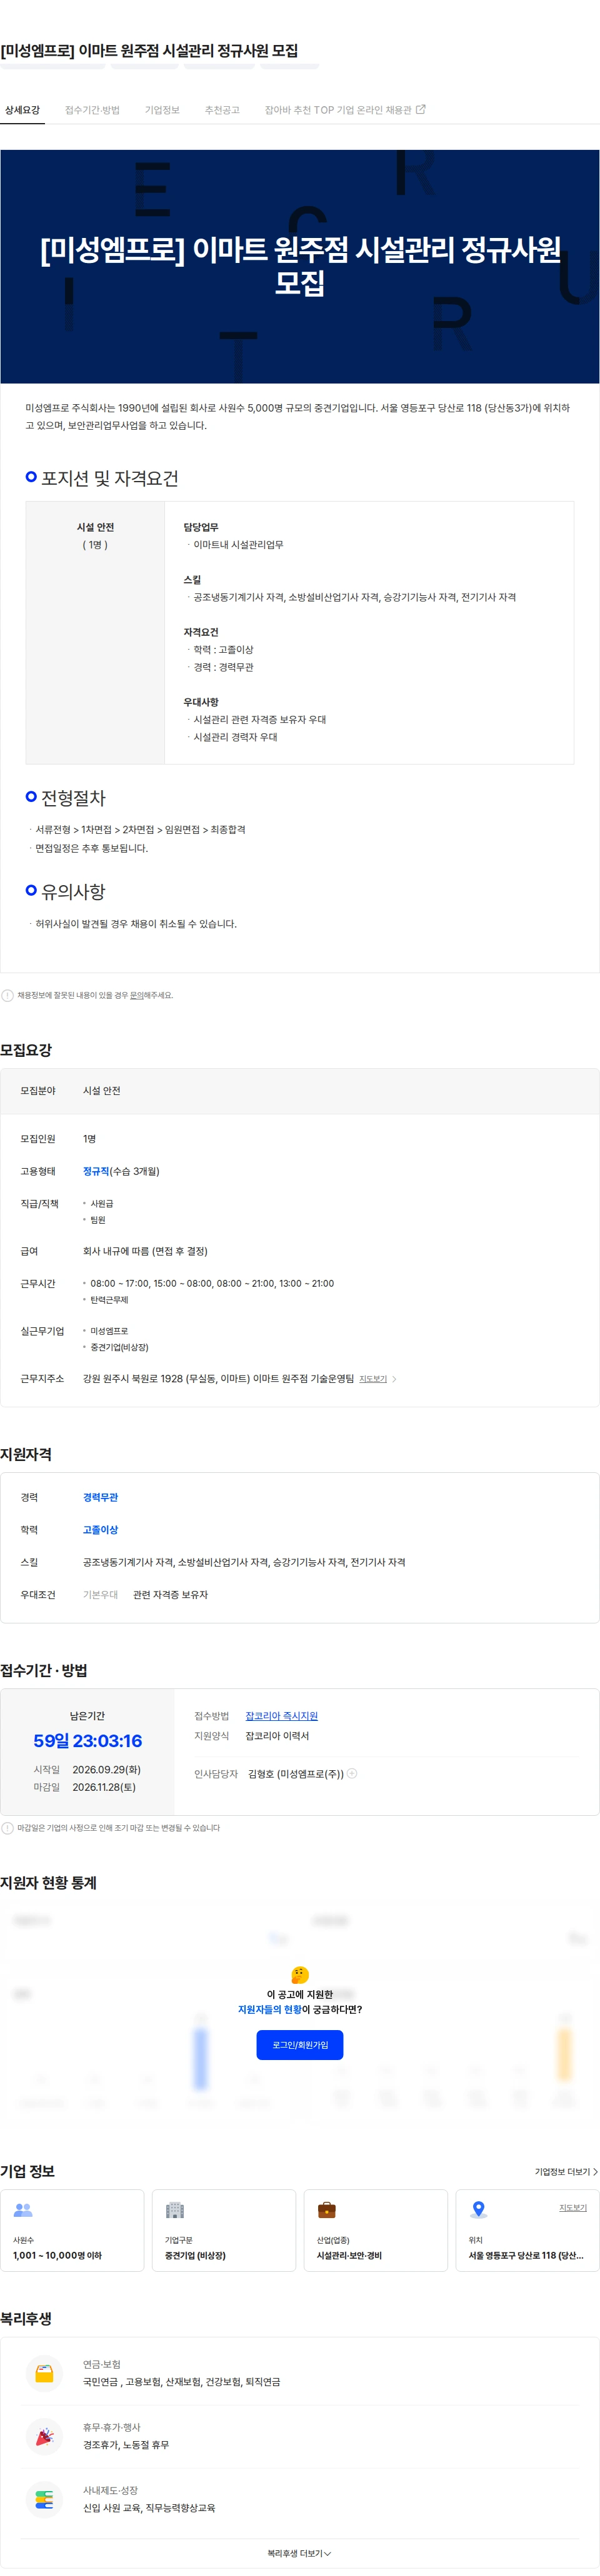
Task: Click the 정규직 employment type text
Action: pyautogui.click(x=96, y=1171)
